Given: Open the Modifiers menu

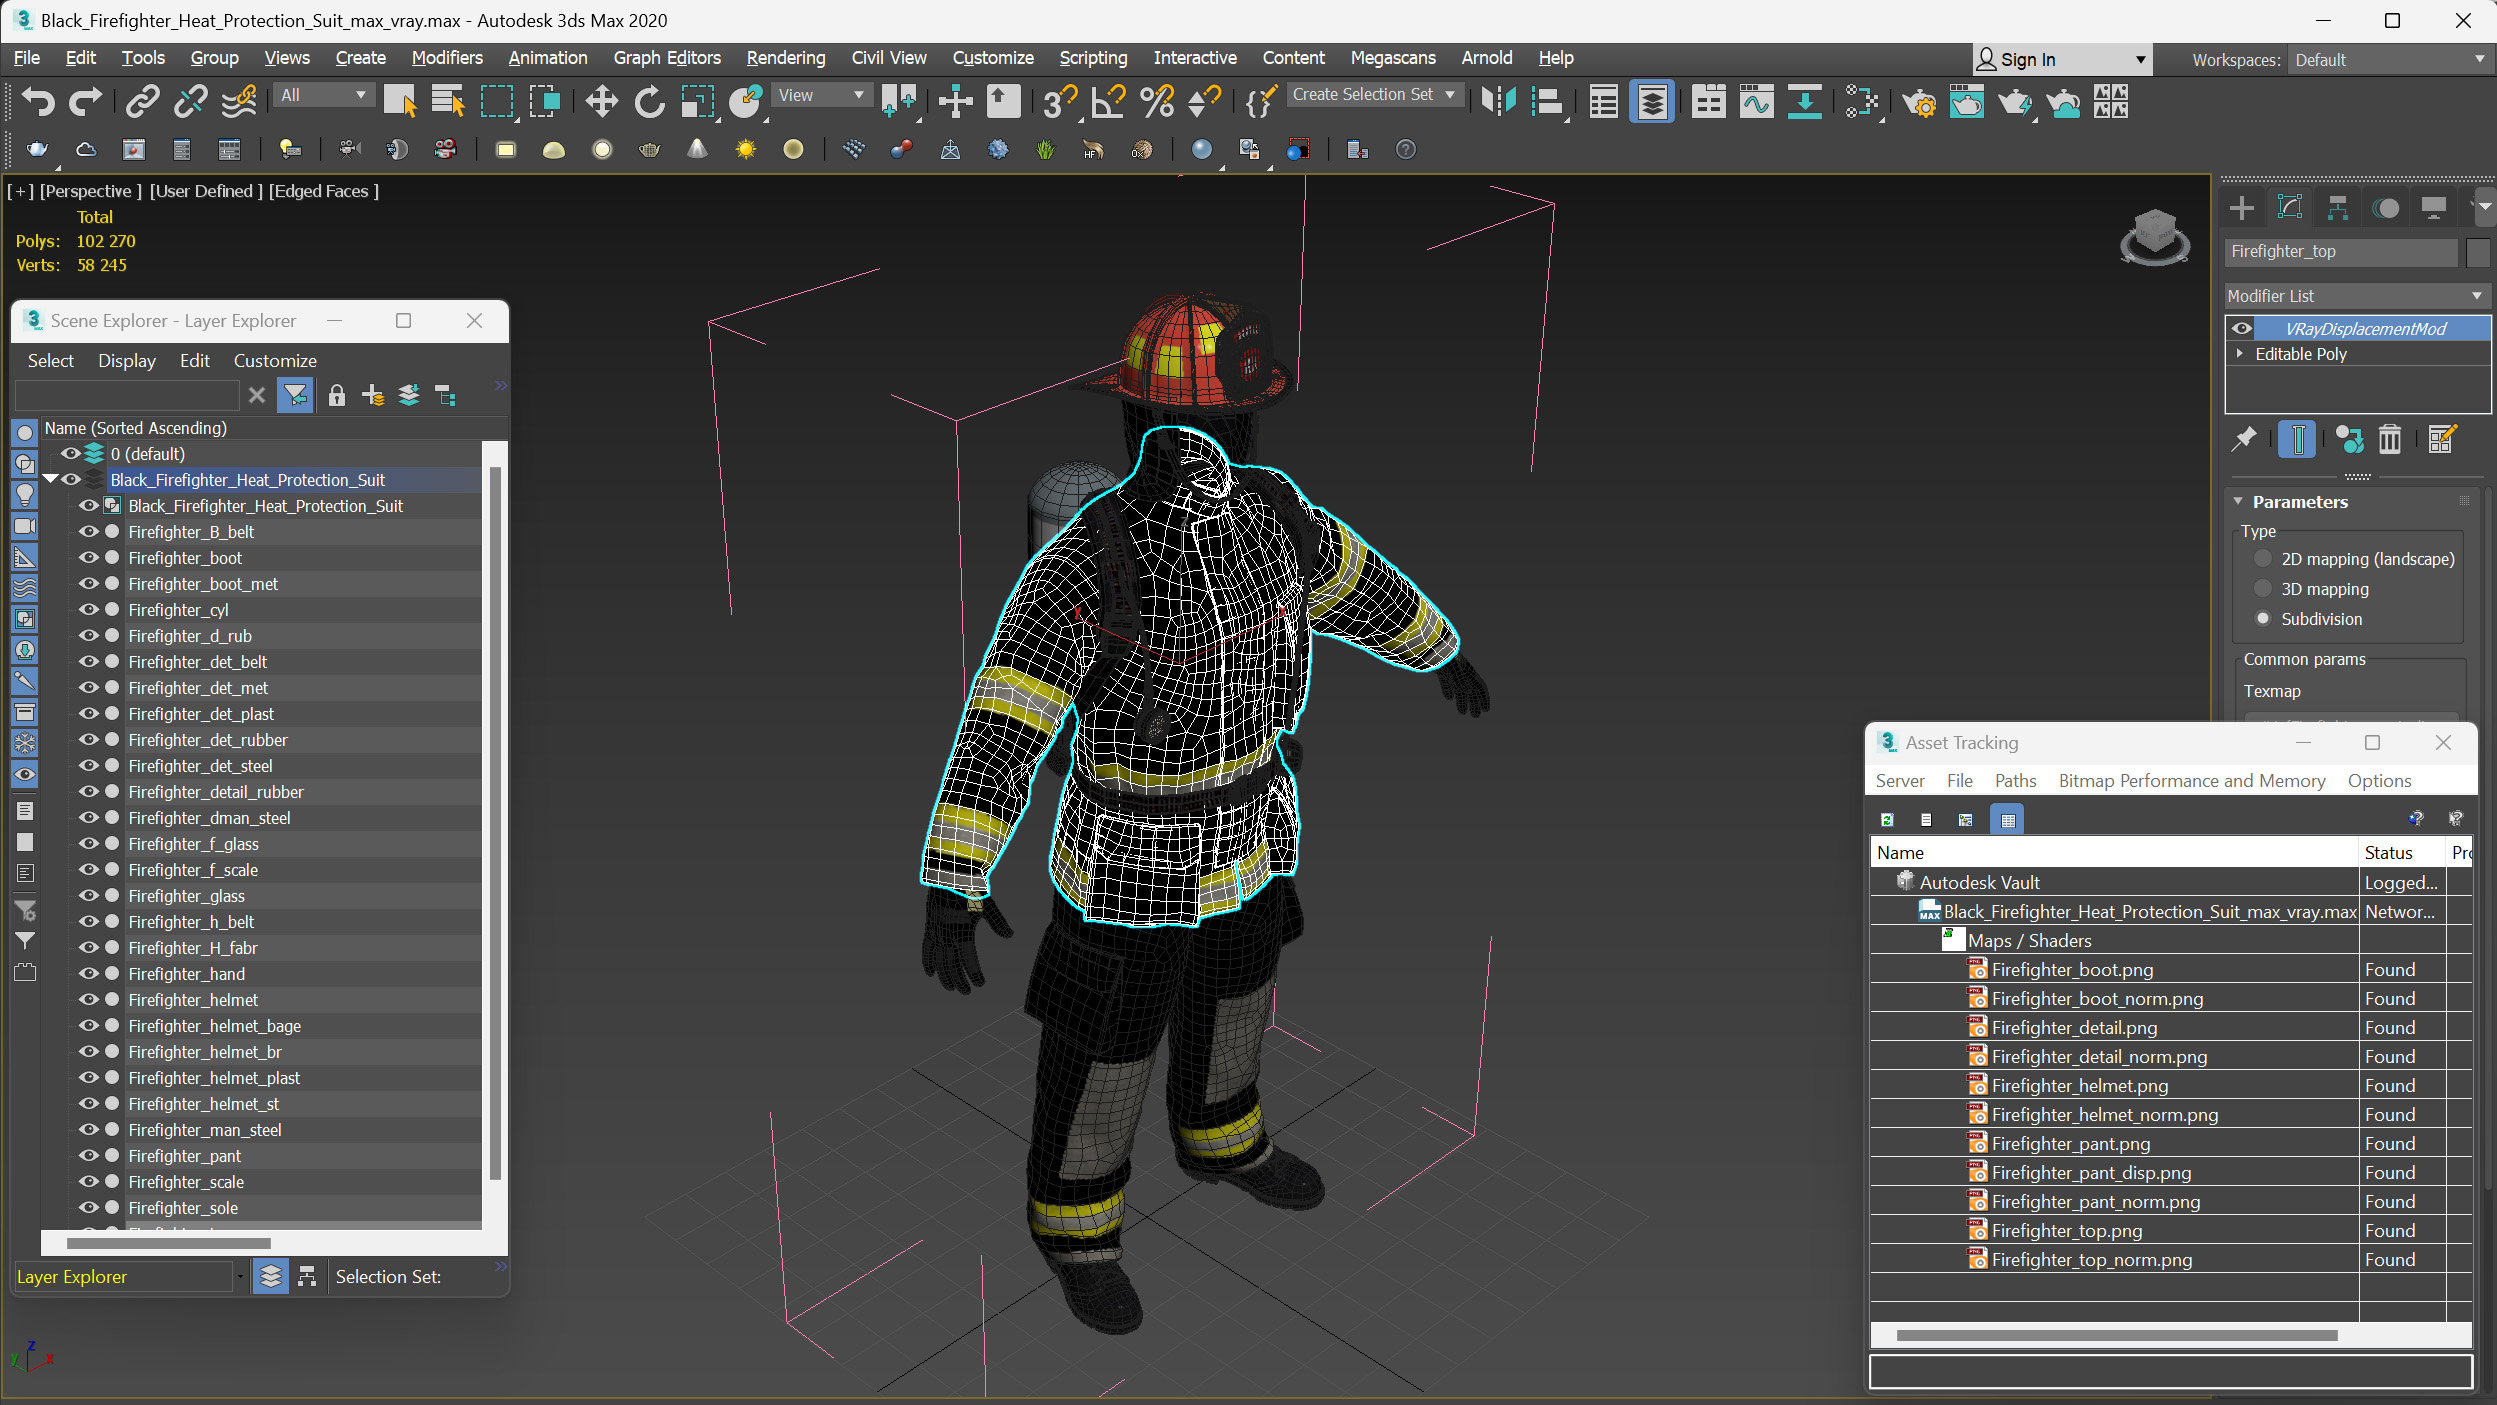Looking at the screenshot, I should point(447,58).
